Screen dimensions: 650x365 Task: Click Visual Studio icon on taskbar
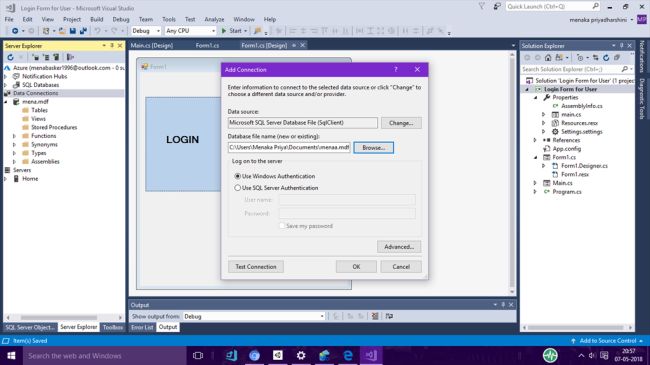point(371,355)
